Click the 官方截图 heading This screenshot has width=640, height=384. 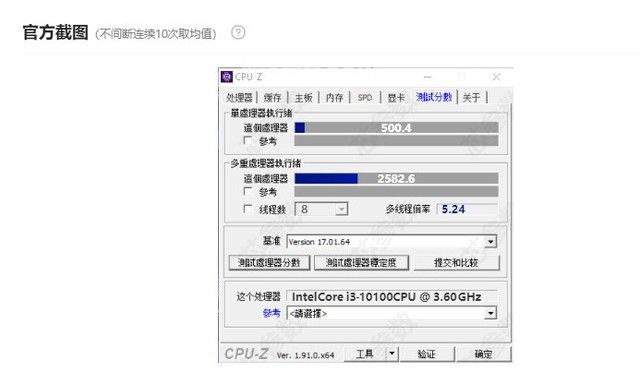(x=55, y=32)
